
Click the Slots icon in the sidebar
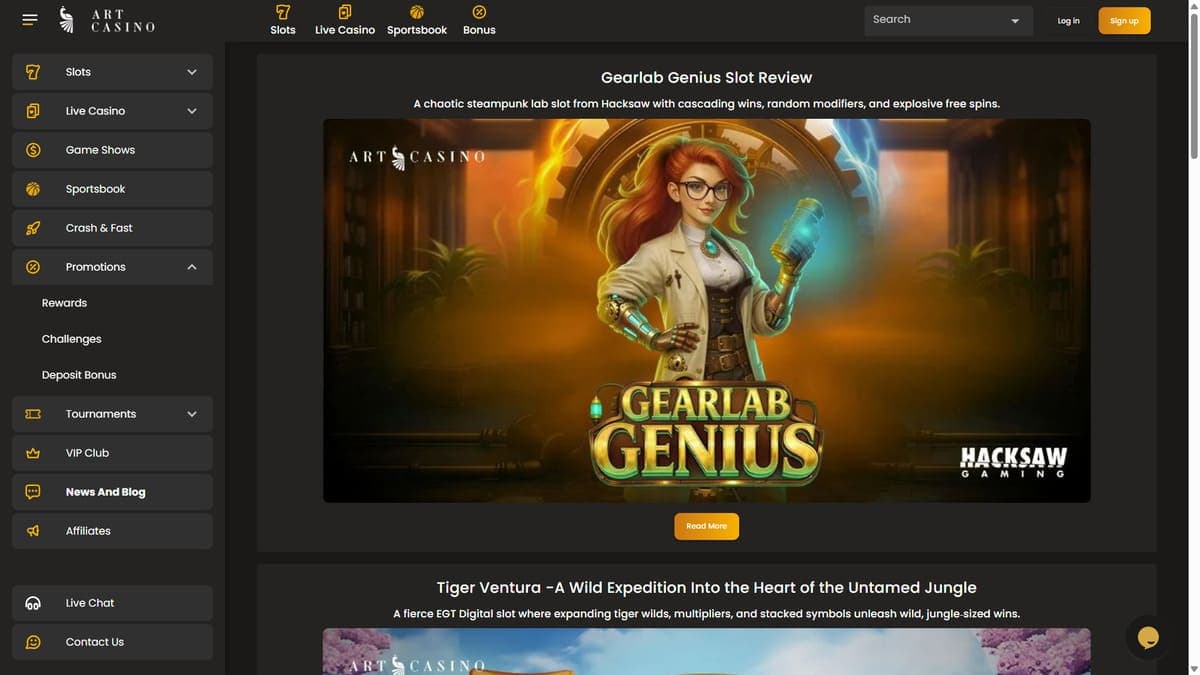click(33, 72)
